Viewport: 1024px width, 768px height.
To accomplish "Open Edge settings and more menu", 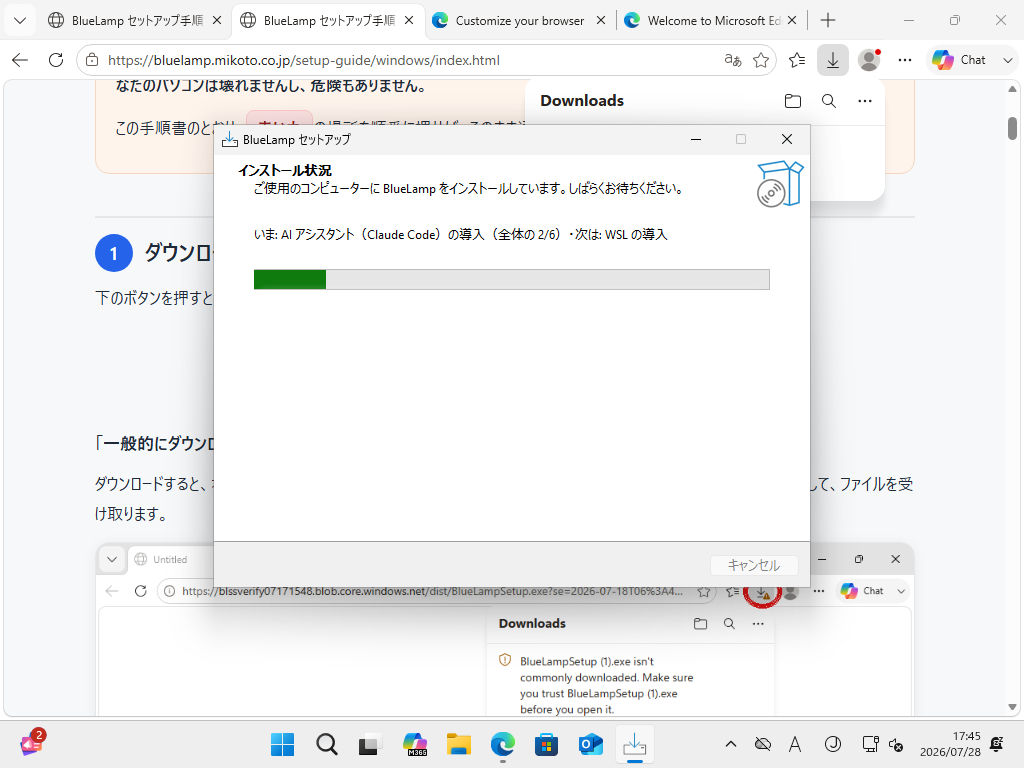I will 904,60.
